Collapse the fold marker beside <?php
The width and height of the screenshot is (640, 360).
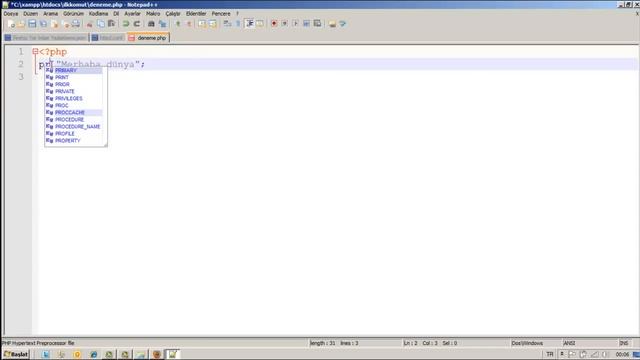(35, 51)
